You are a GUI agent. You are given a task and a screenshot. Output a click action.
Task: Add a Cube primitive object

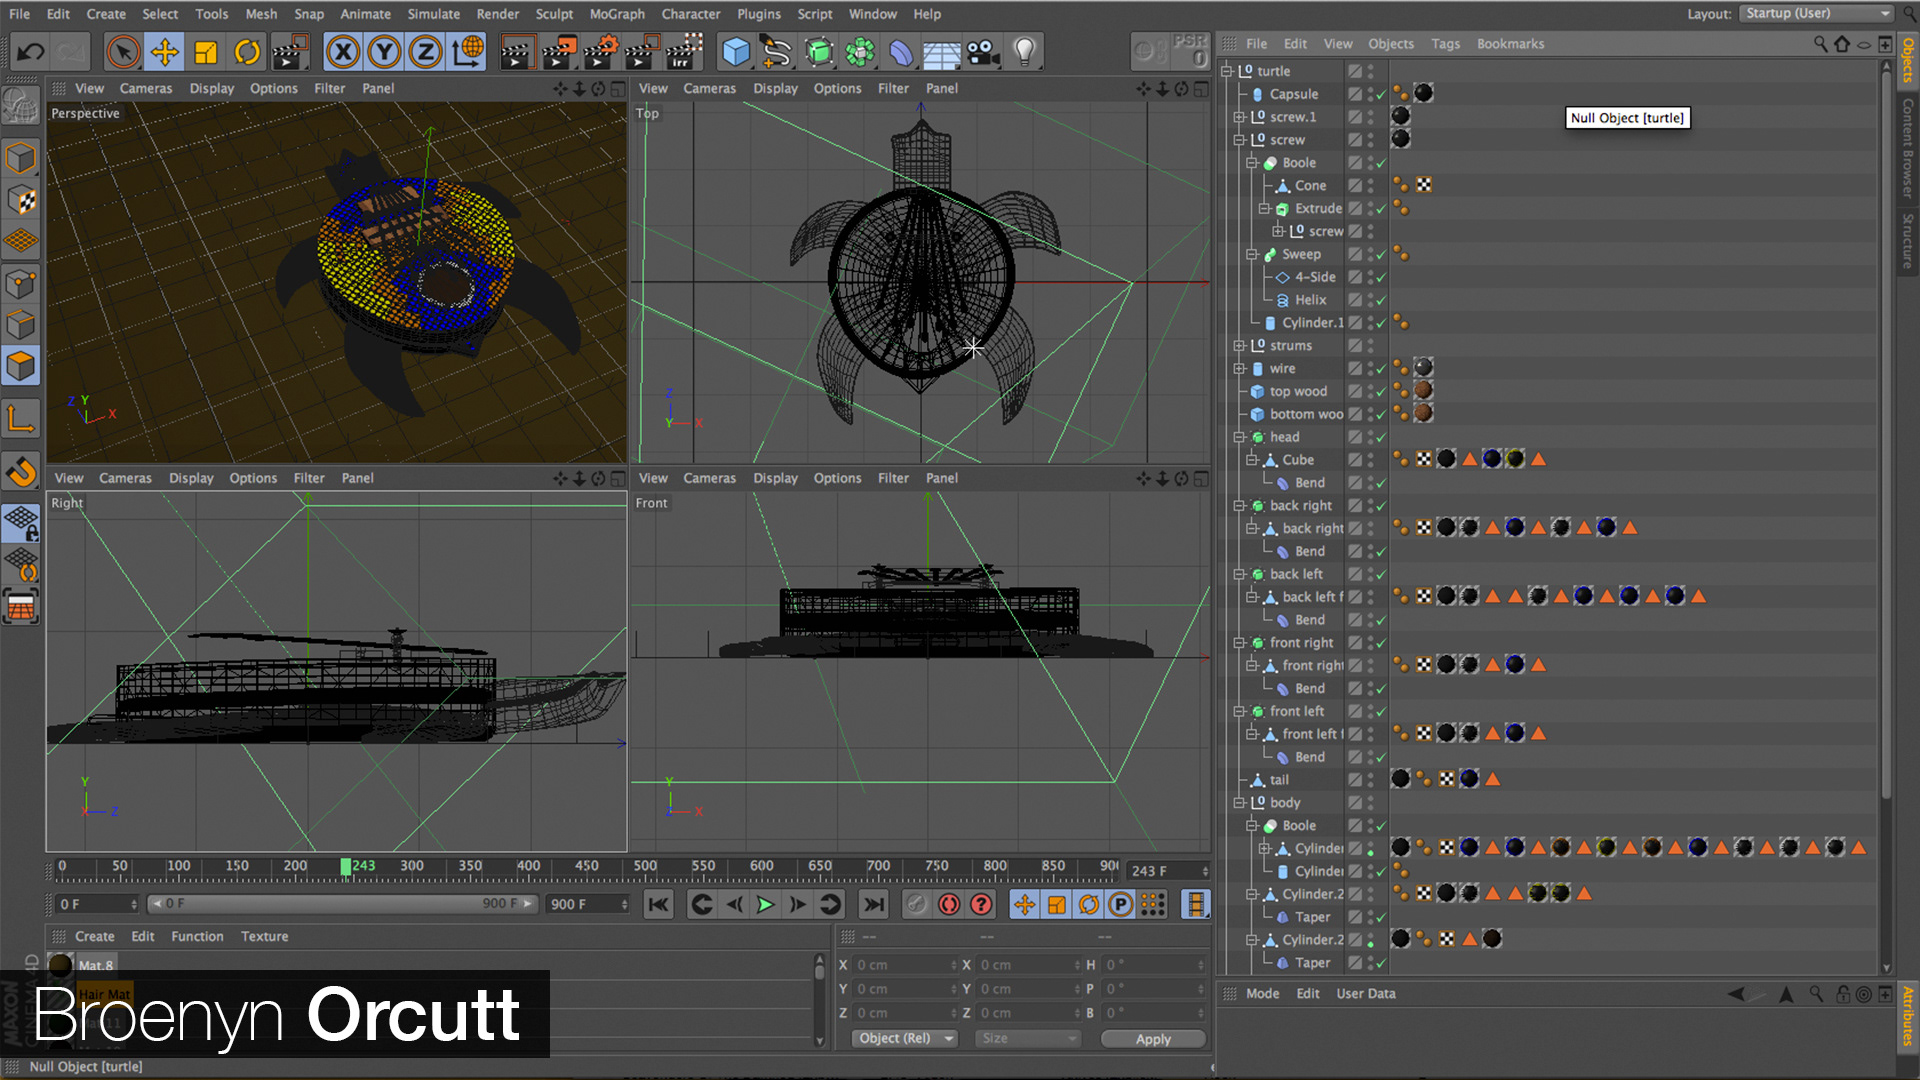(x=735, y=51)
